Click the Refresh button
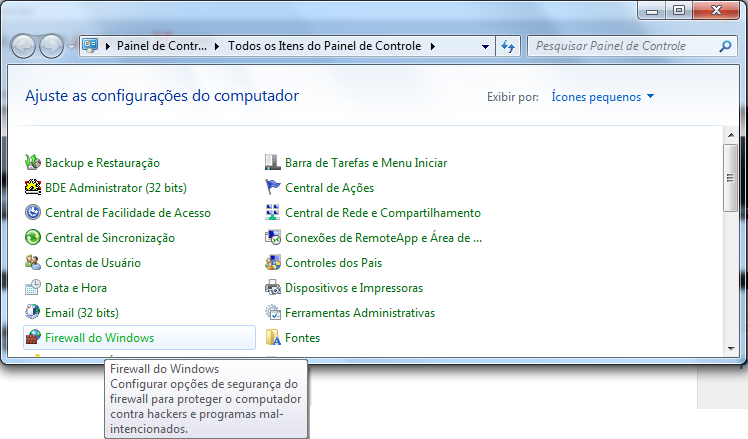Image resolution: width=748 pixels, height=439 pixels. tap(508, 46)
